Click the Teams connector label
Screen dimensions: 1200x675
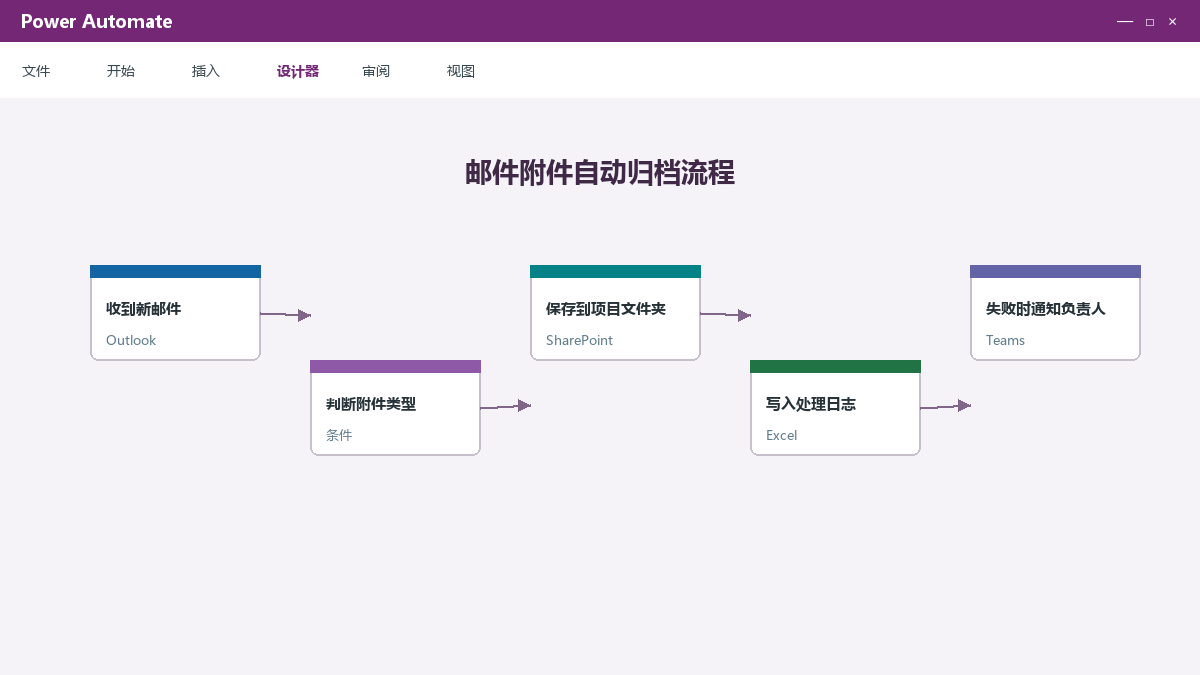(x=1005, y=340)
